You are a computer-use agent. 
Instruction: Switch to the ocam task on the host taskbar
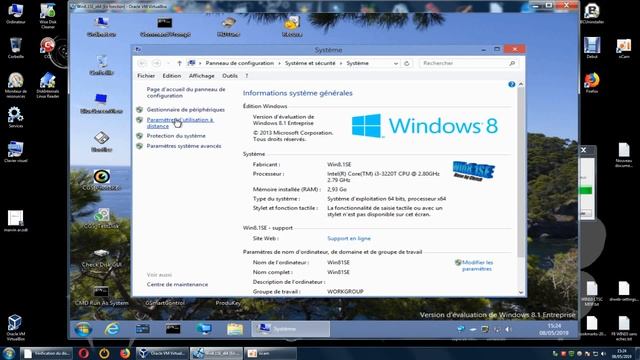pyautogui.click(x=270, y=353)
